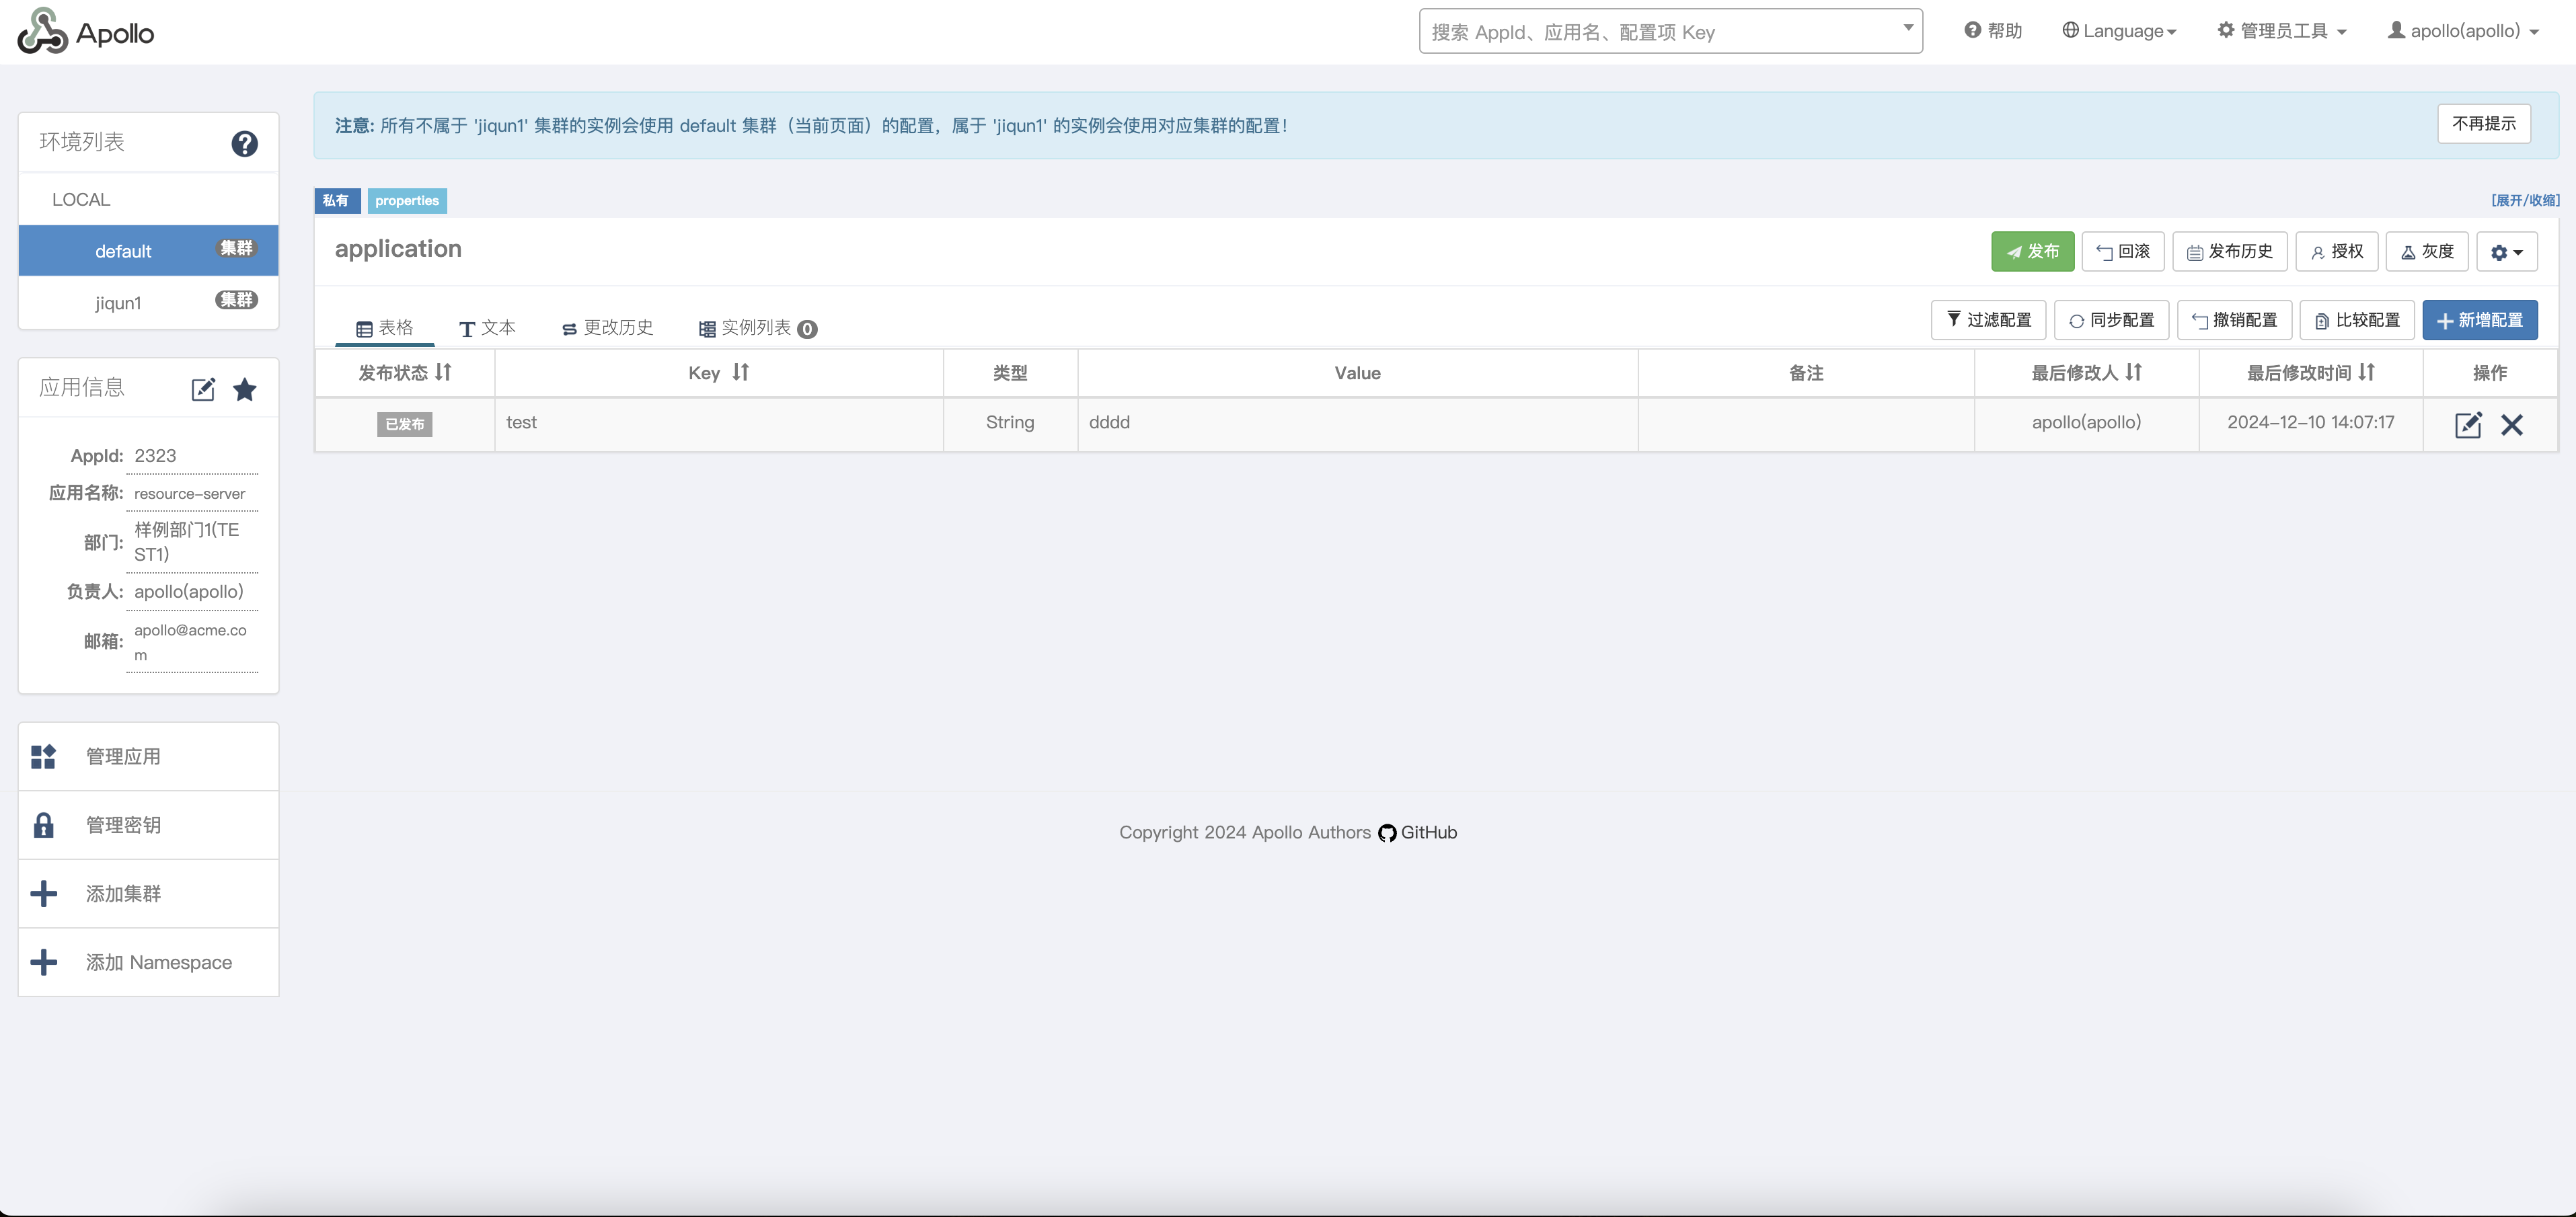Switch to 更改历史 tab
This screenshot has width=2576, height=1217.
point(608,328)
